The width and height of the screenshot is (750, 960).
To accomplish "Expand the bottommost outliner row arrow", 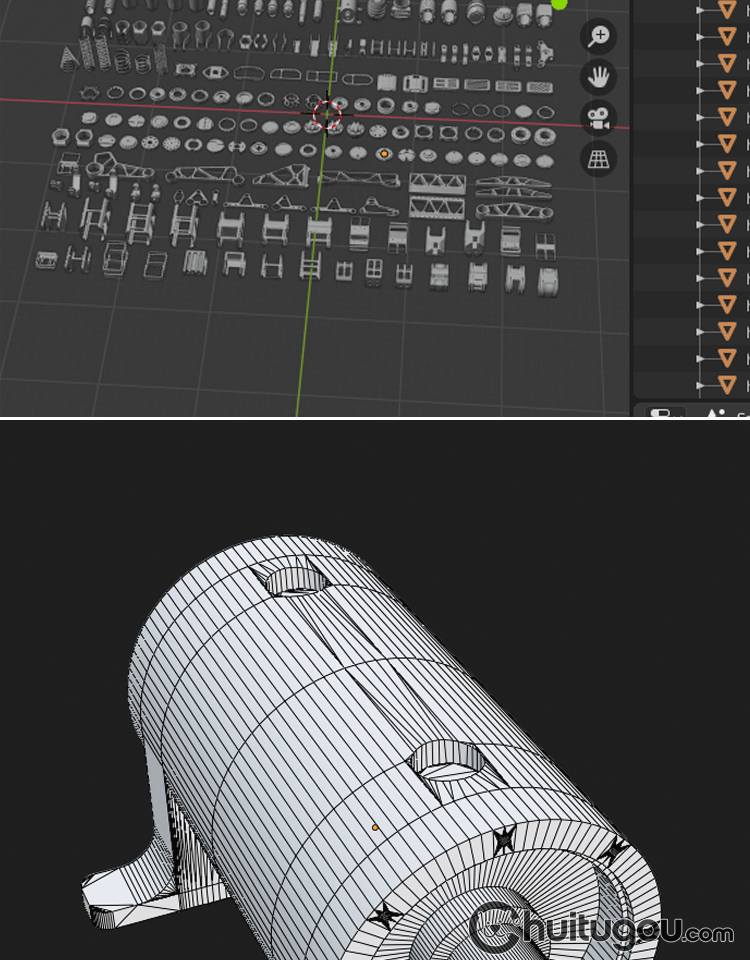I will (x=700, y=384).
